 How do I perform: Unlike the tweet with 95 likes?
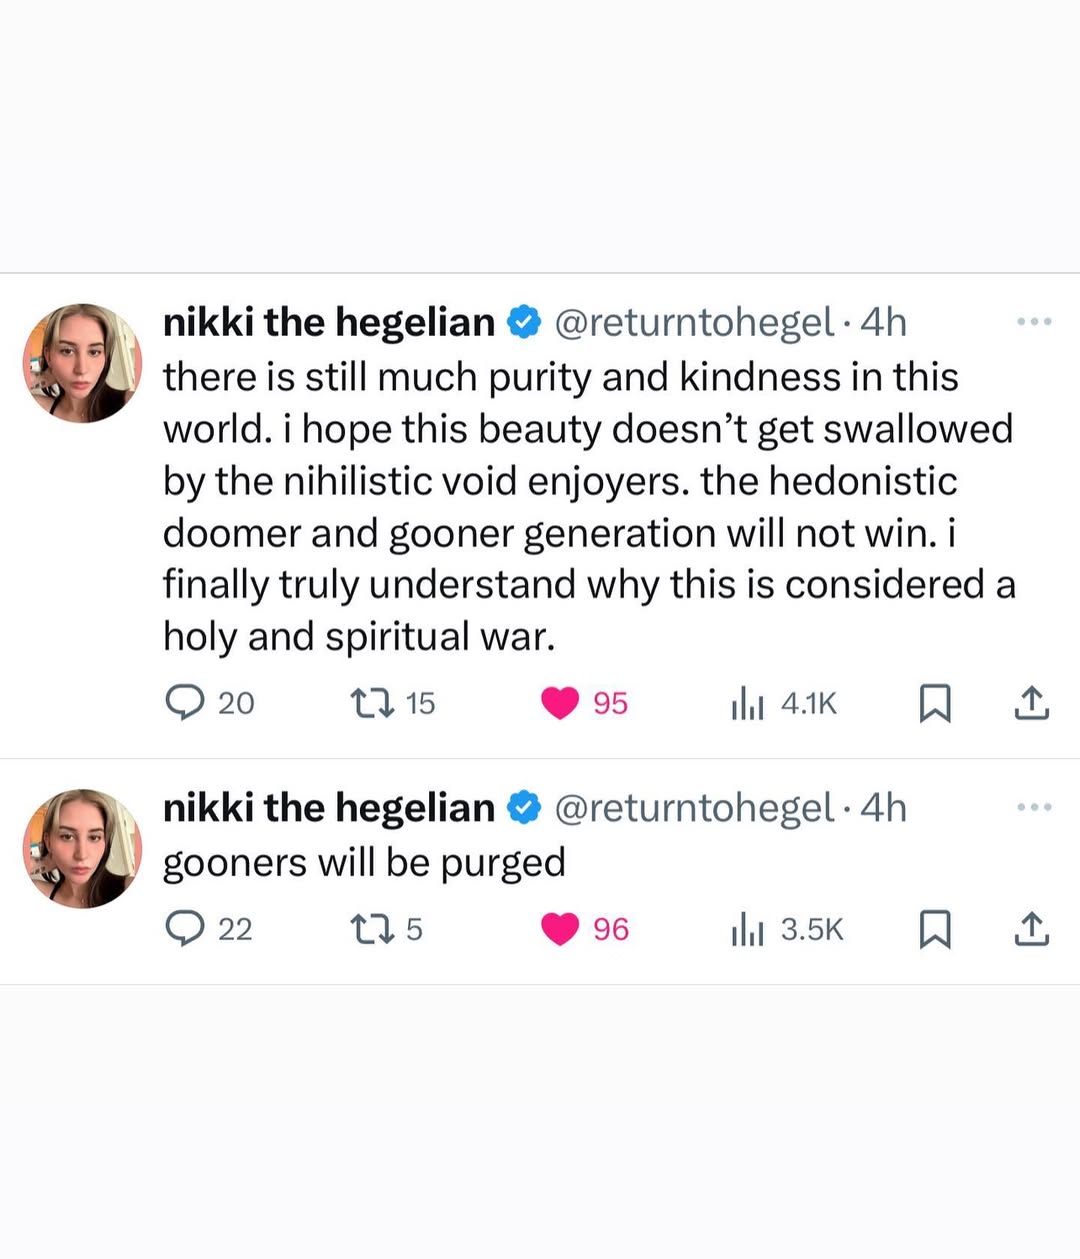[x=560, y=703]
